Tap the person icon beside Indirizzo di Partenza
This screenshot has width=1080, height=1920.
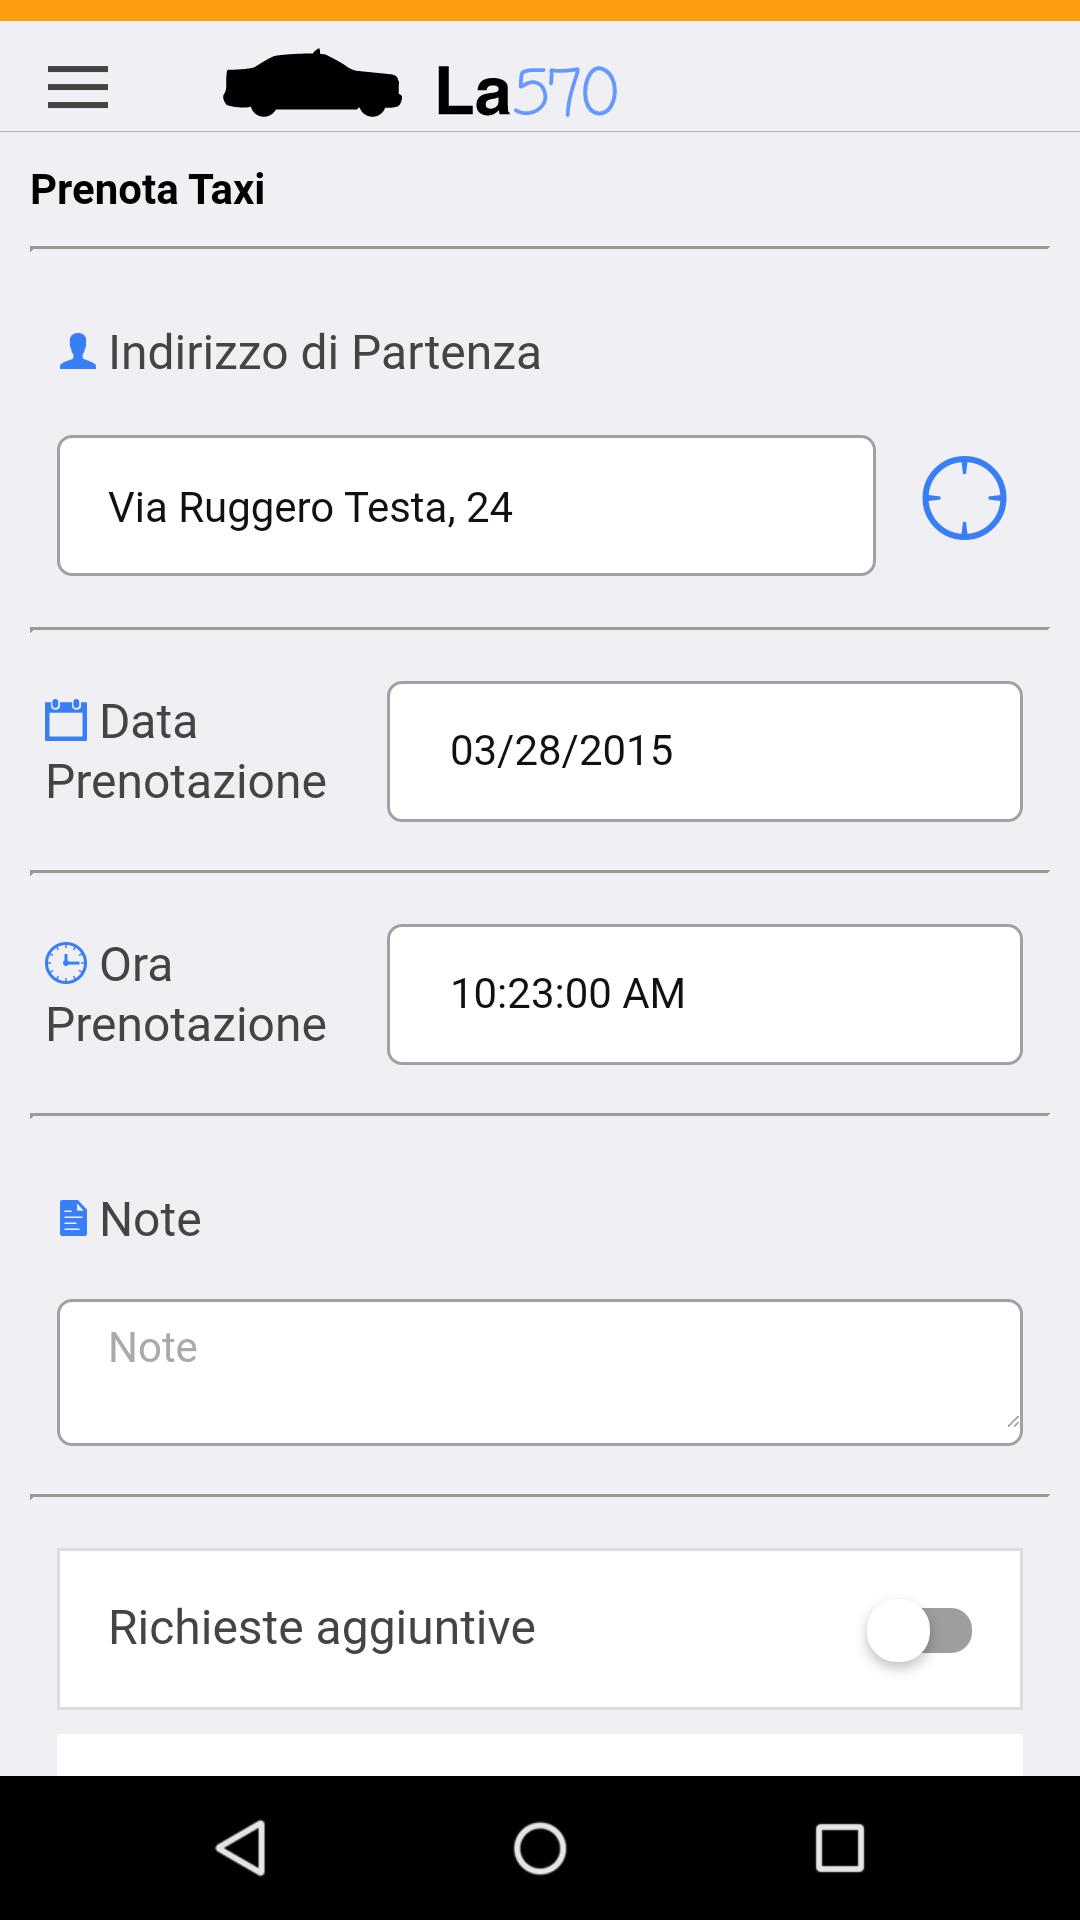click(x=77, y=352)
